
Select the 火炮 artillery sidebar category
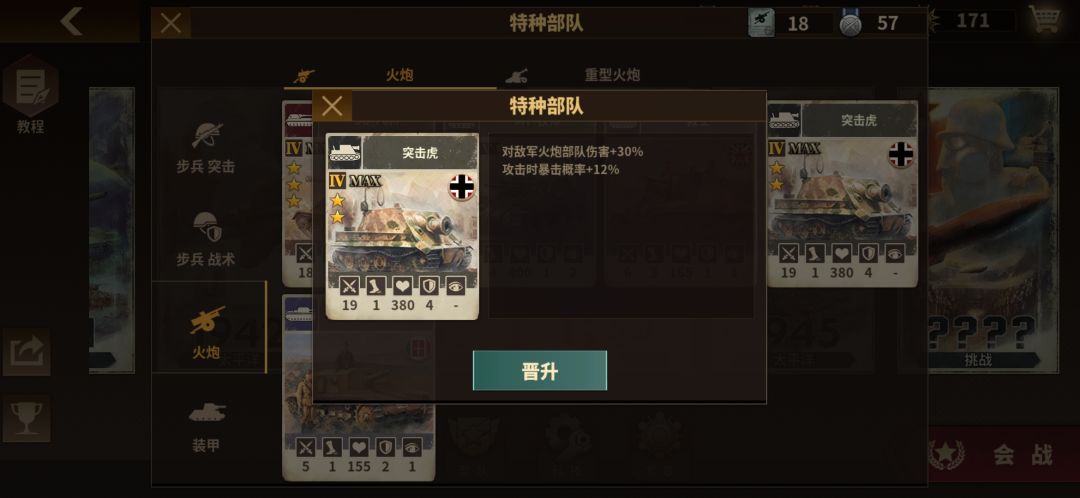pyautogui.click(x=206, y=332)
